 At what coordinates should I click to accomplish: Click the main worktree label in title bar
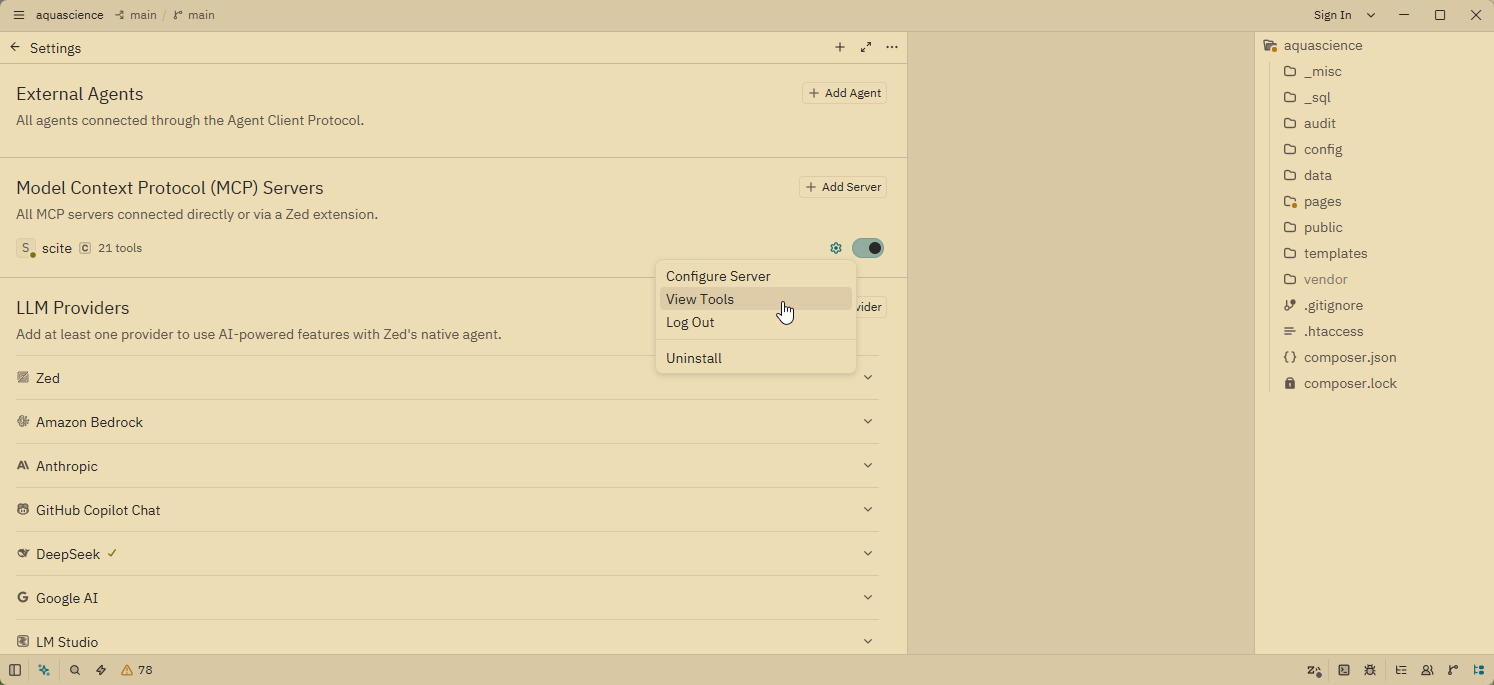135,15
